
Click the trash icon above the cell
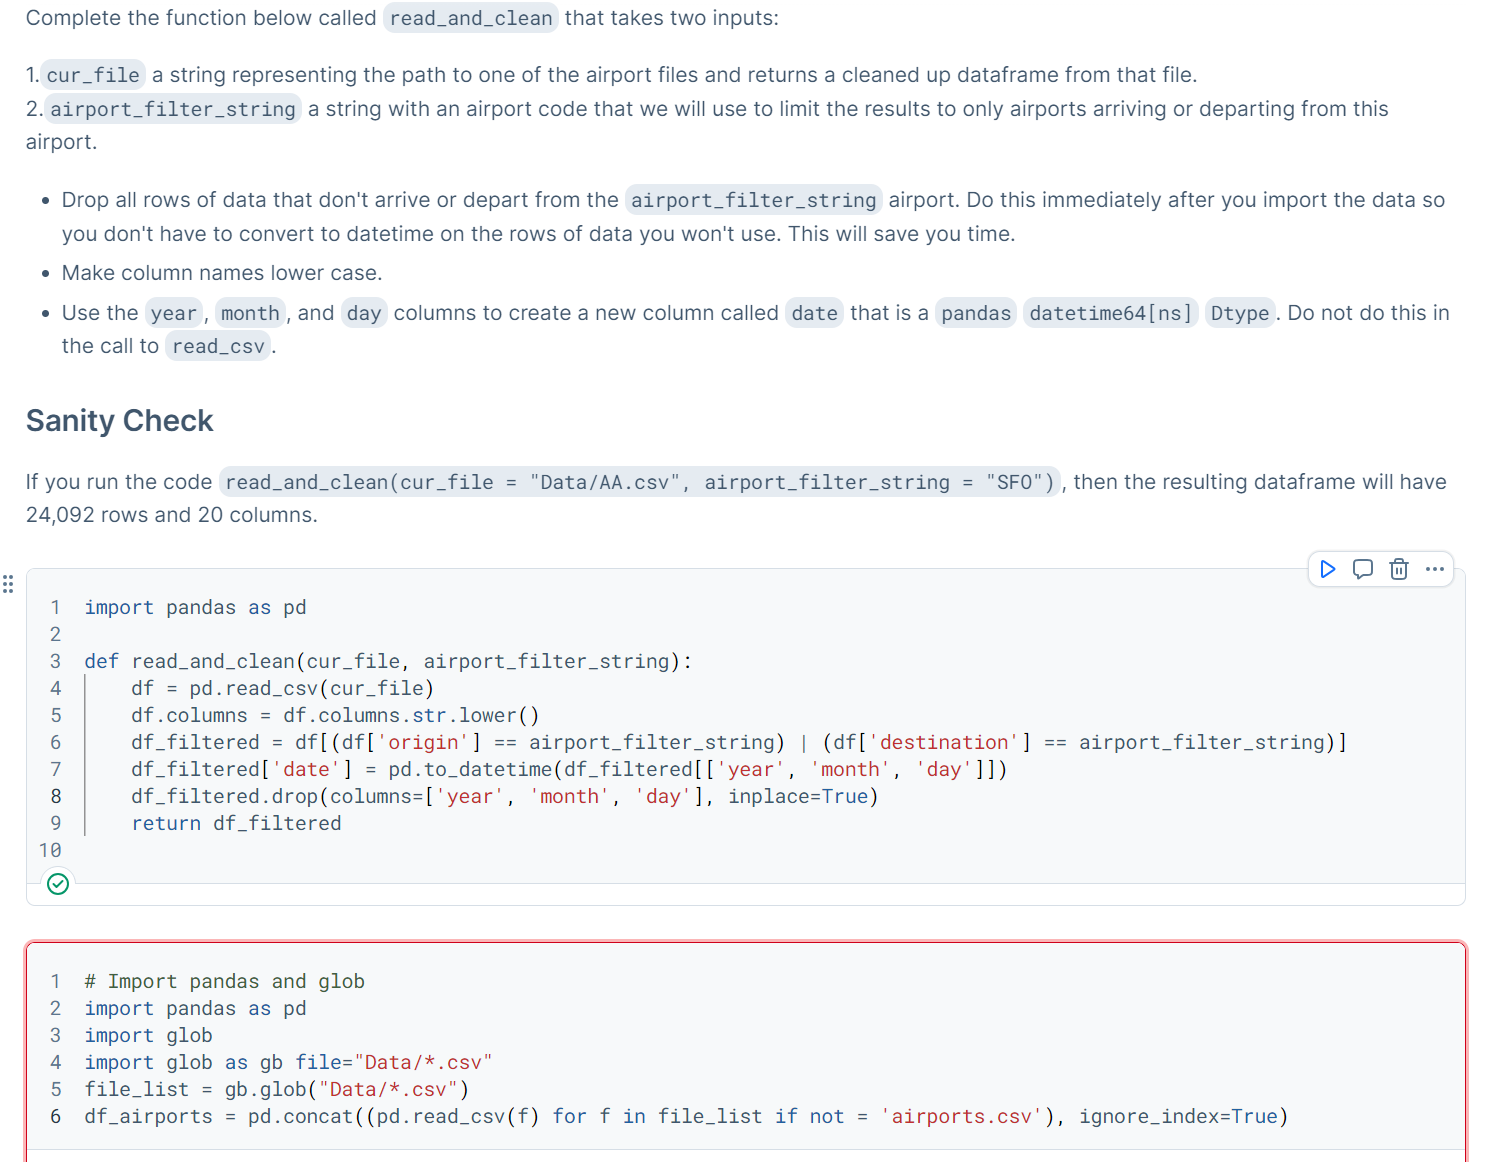pos(1398,569)
